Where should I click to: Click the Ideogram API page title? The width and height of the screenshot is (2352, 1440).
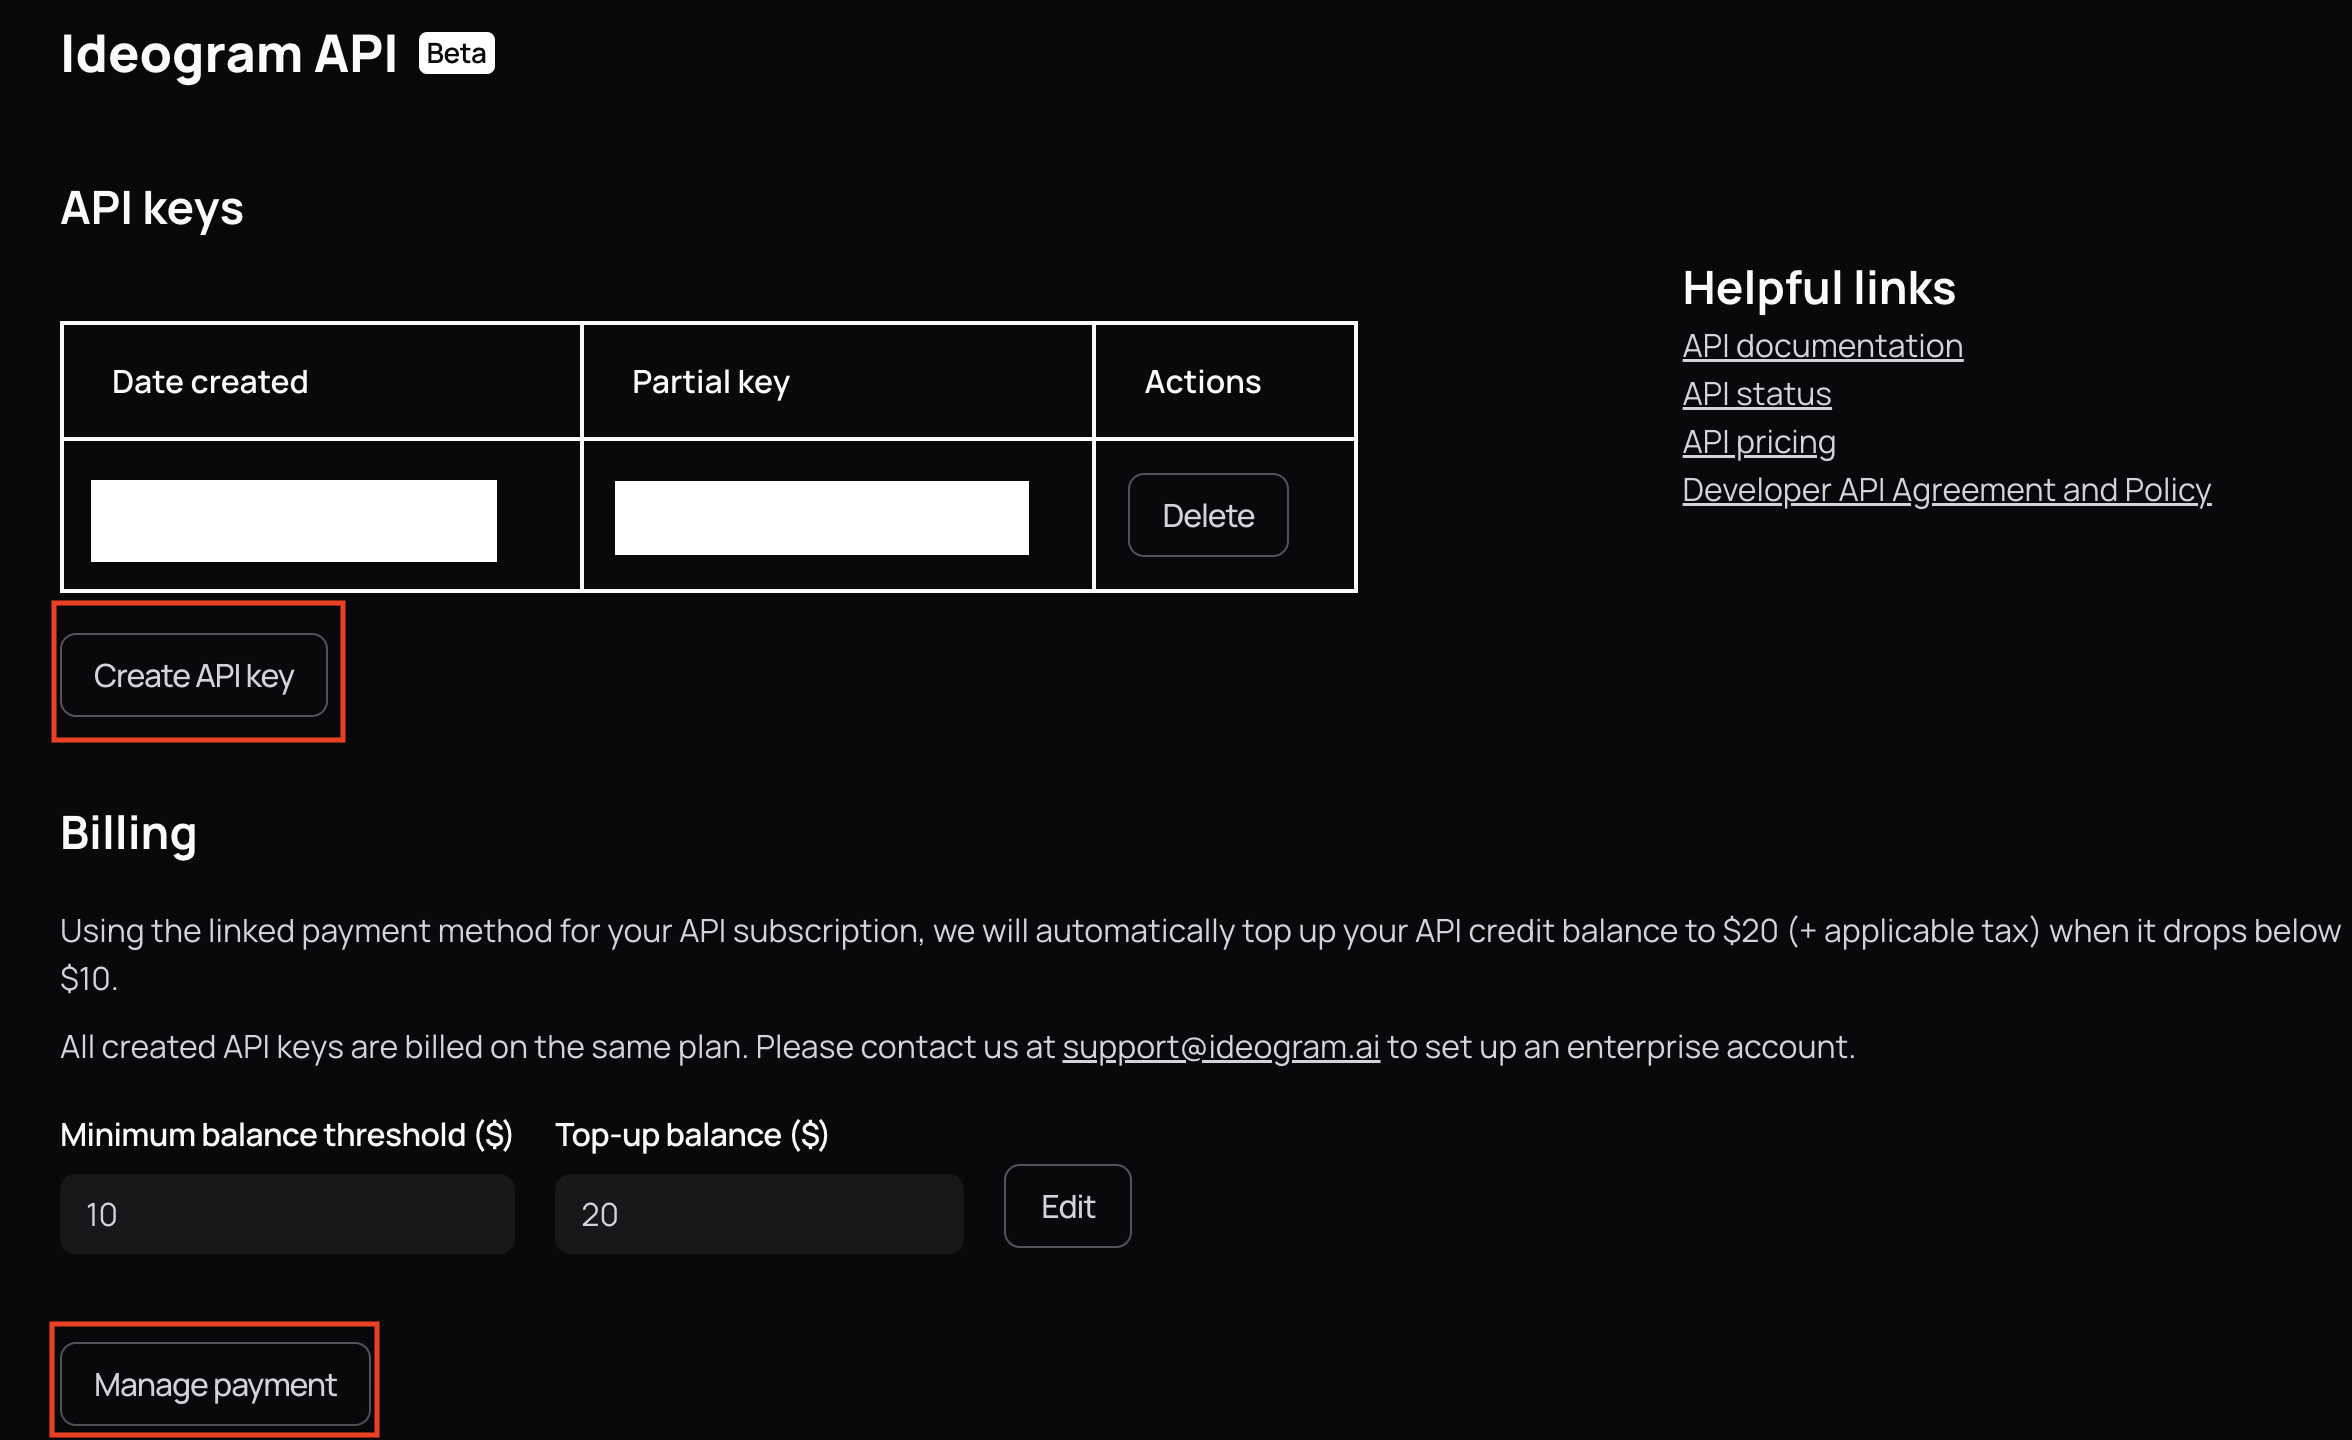click(x=229, y=54)
